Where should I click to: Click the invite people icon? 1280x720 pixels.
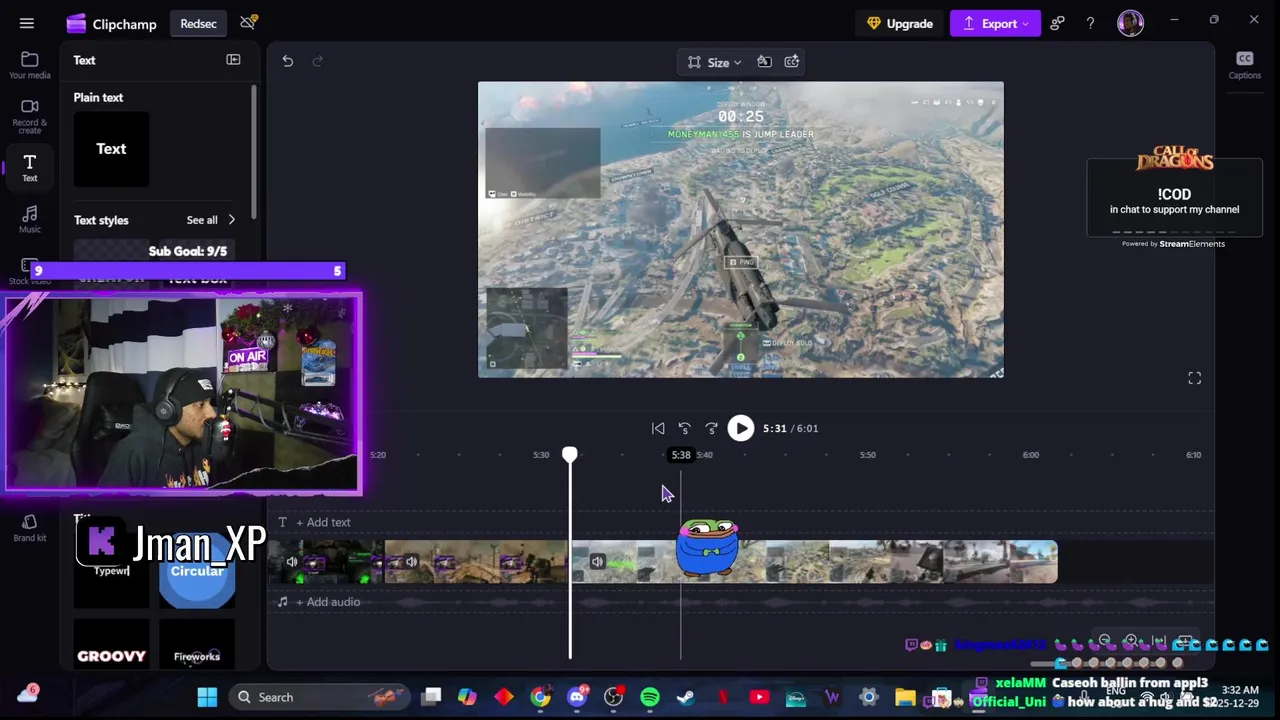point(1058,24)
